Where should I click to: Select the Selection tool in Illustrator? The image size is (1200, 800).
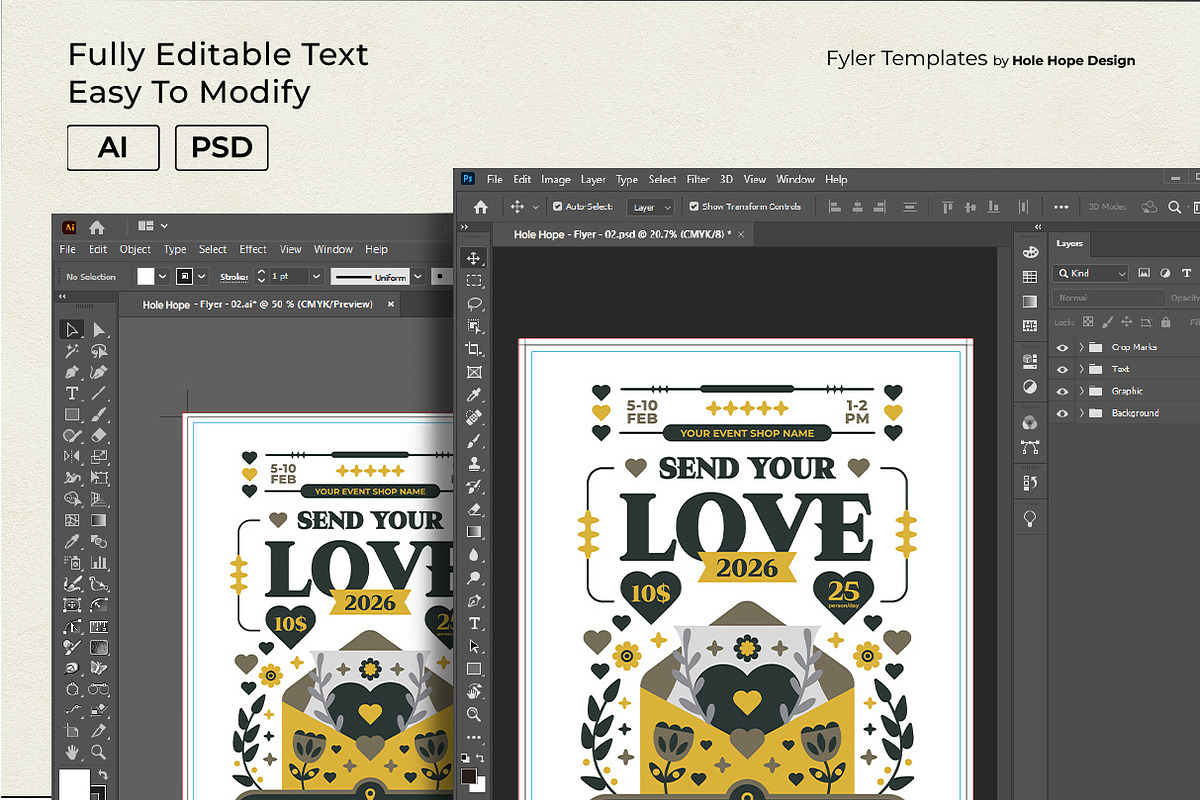[x=71, y=330]
